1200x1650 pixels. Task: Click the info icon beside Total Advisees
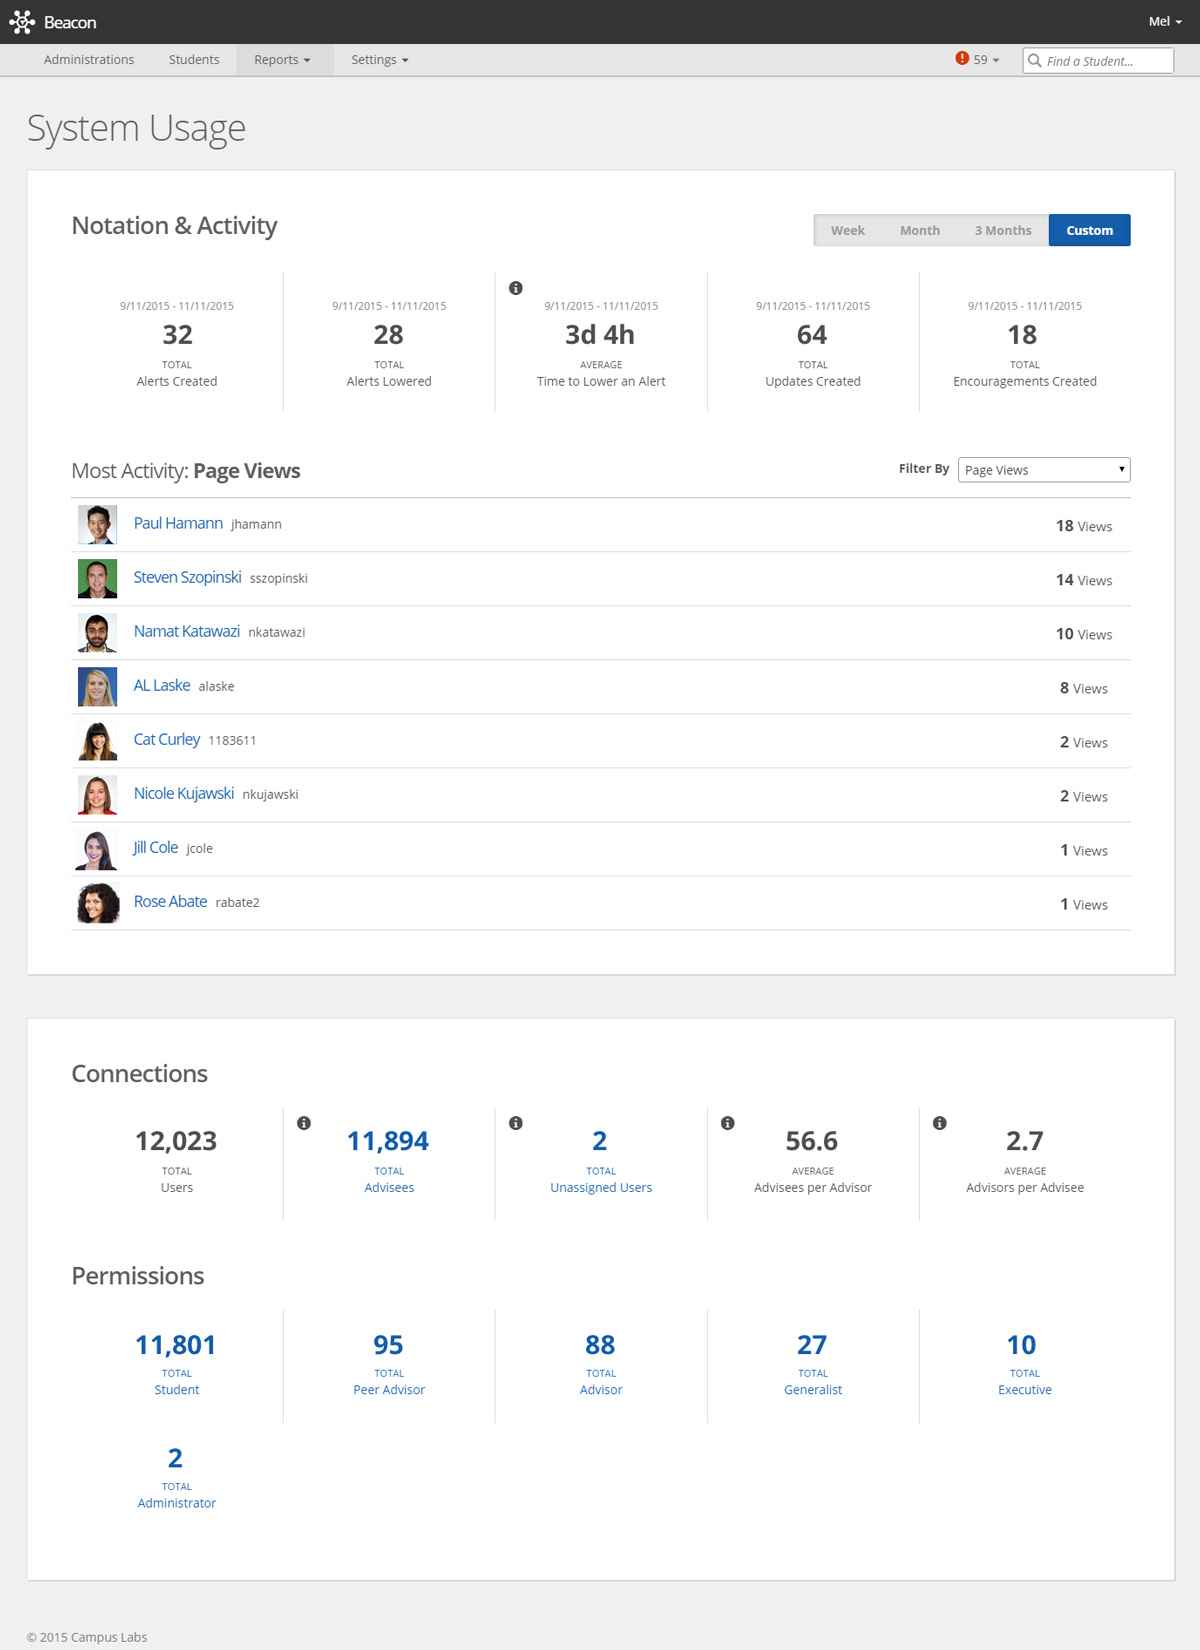(304, 1123)
